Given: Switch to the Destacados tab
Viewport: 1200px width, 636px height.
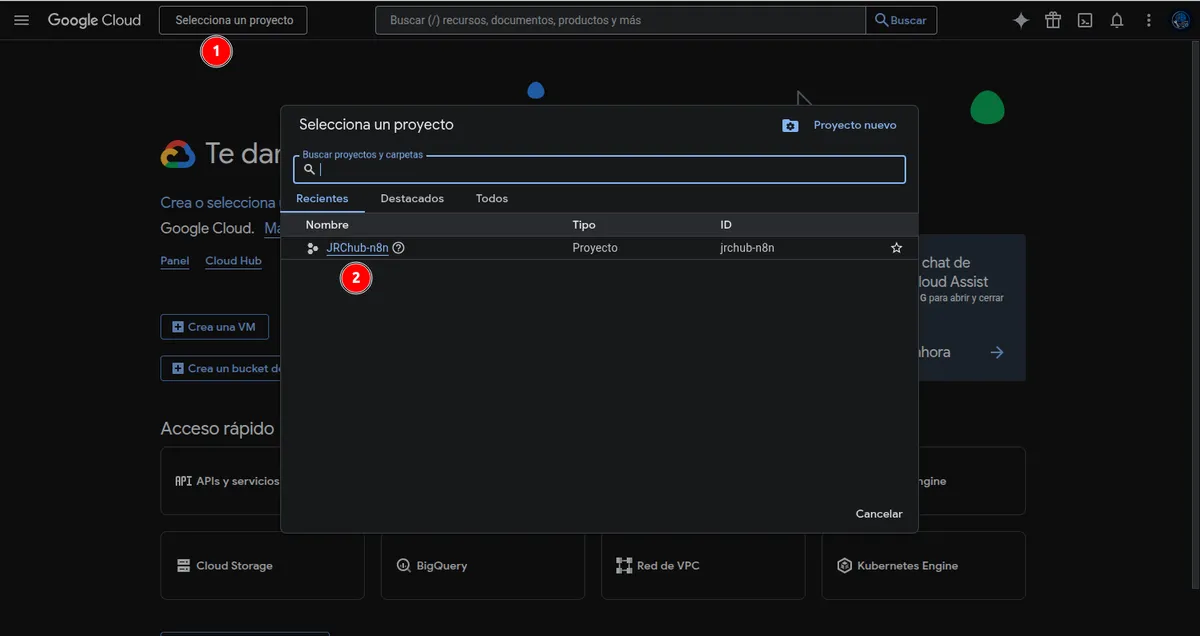Looking at the screenshot, I should click(x=412, y=199).
